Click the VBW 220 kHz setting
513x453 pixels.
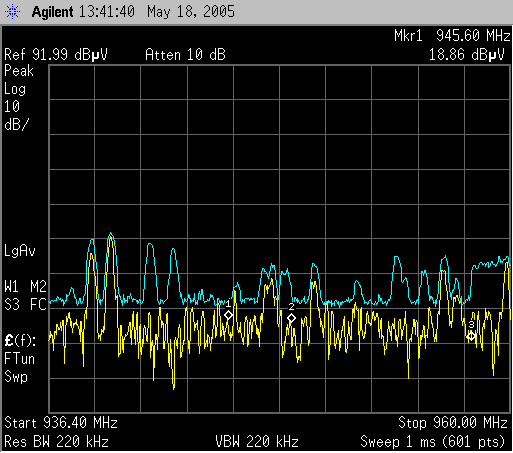coord(257,442)
